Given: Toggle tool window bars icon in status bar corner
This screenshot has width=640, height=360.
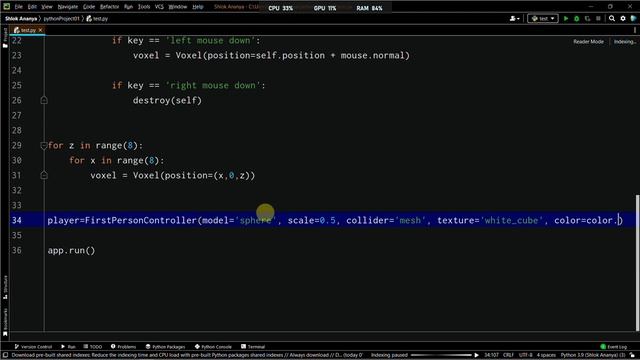Looking at the screenshot, I should pyautogui.click(x=5, y=355).
